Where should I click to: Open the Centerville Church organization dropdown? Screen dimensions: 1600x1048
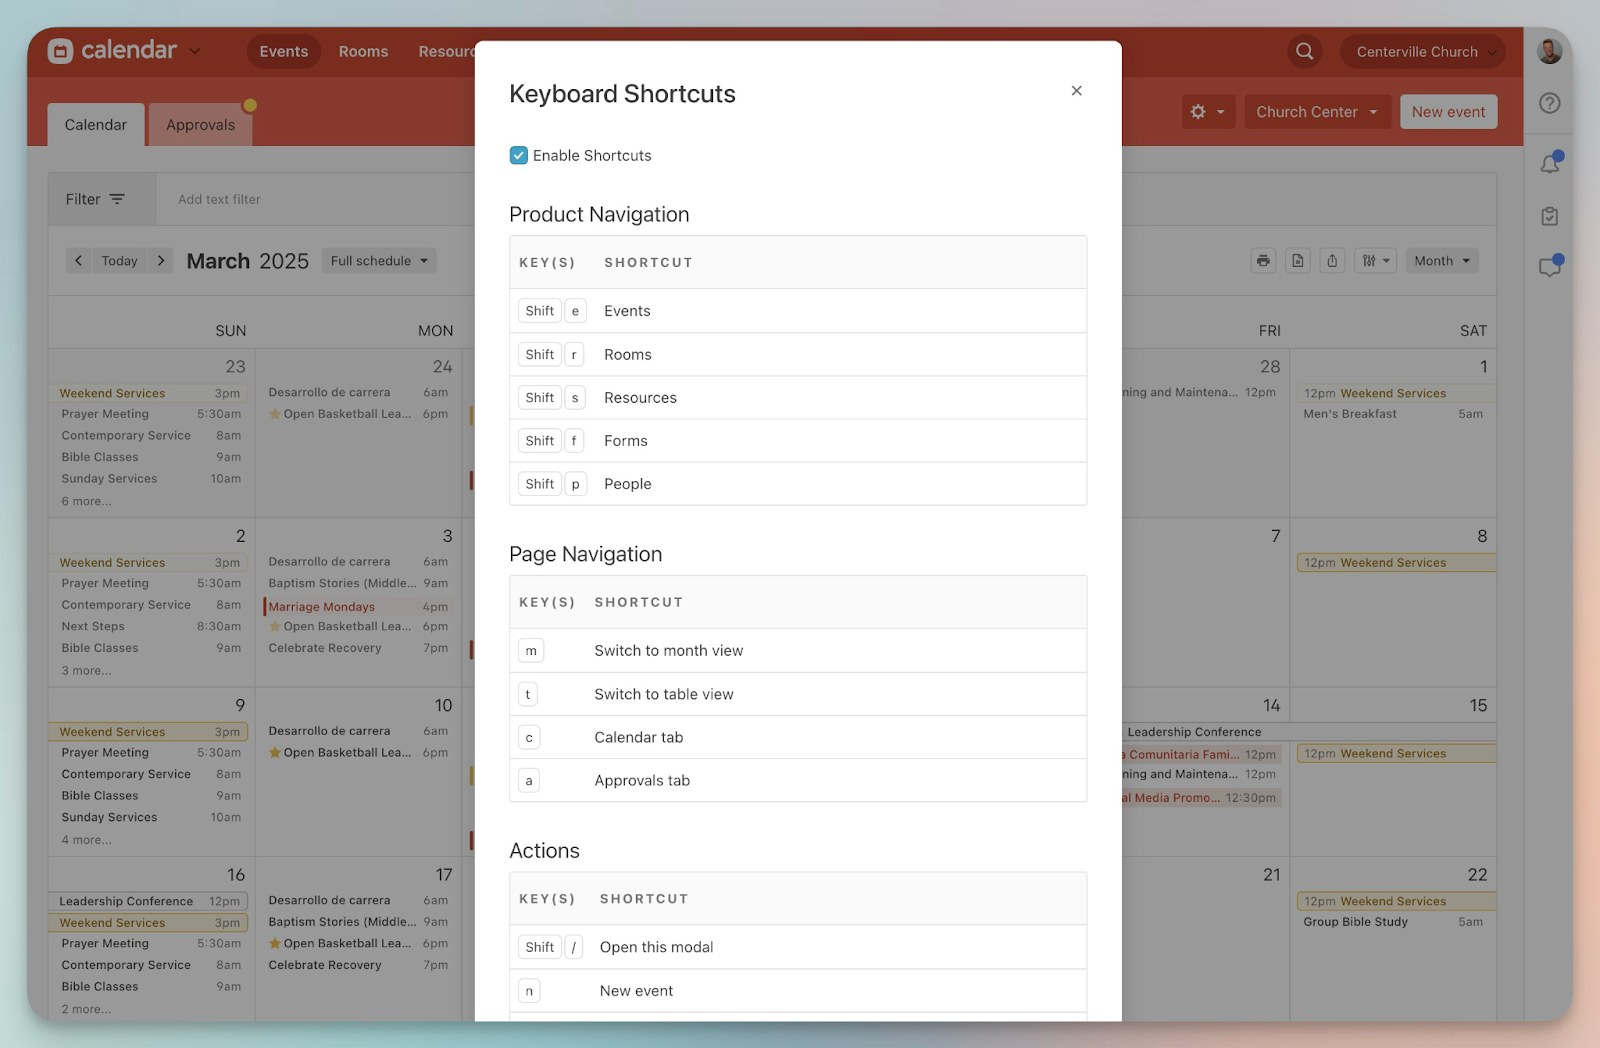tap(1423, 52)
